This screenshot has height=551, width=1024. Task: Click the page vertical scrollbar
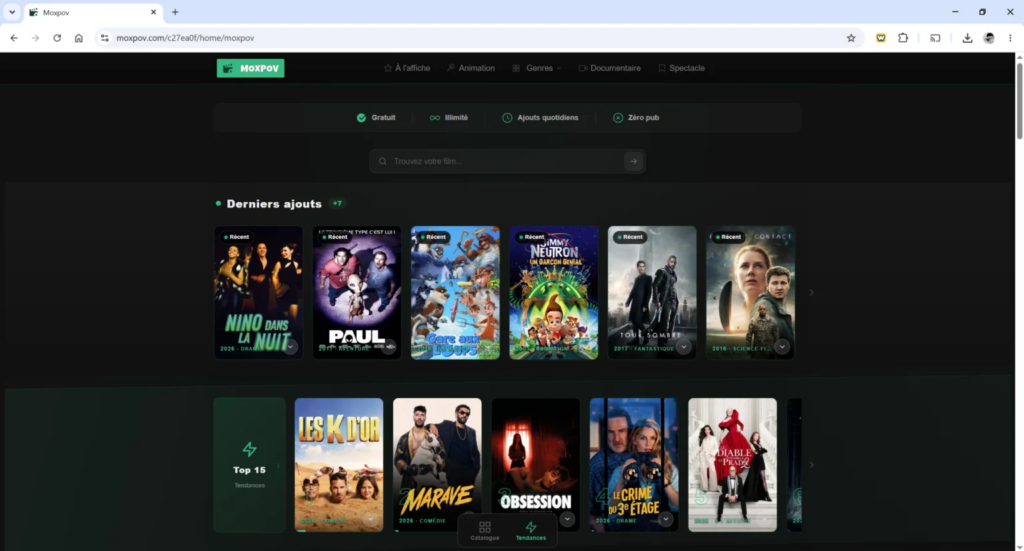1019,98
